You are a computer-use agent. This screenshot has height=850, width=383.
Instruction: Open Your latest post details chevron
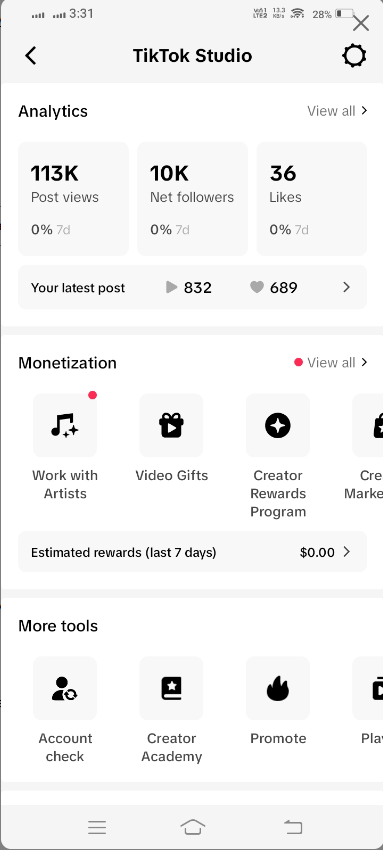[347, 287]
